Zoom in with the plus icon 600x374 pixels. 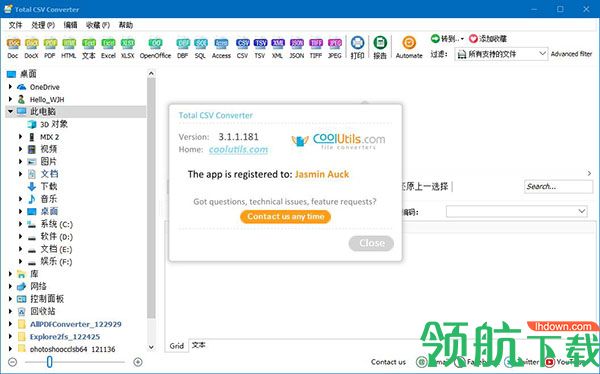click(x=138, y=362)
